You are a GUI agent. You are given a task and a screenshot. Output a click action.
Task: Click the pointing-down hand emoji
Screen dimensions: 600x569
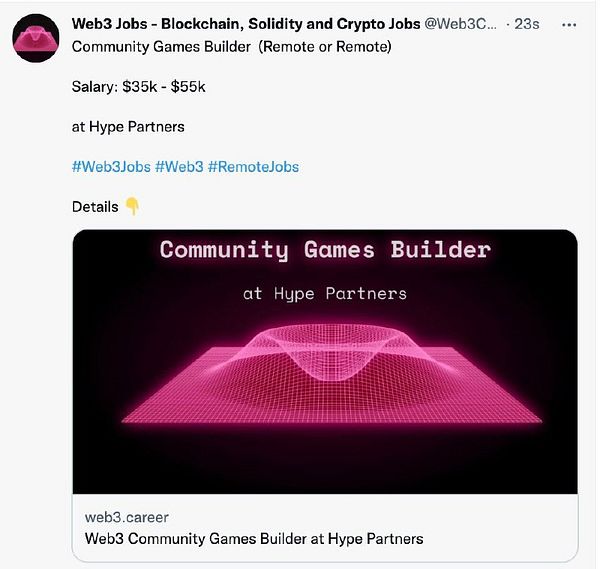click(x=132, y=207)
